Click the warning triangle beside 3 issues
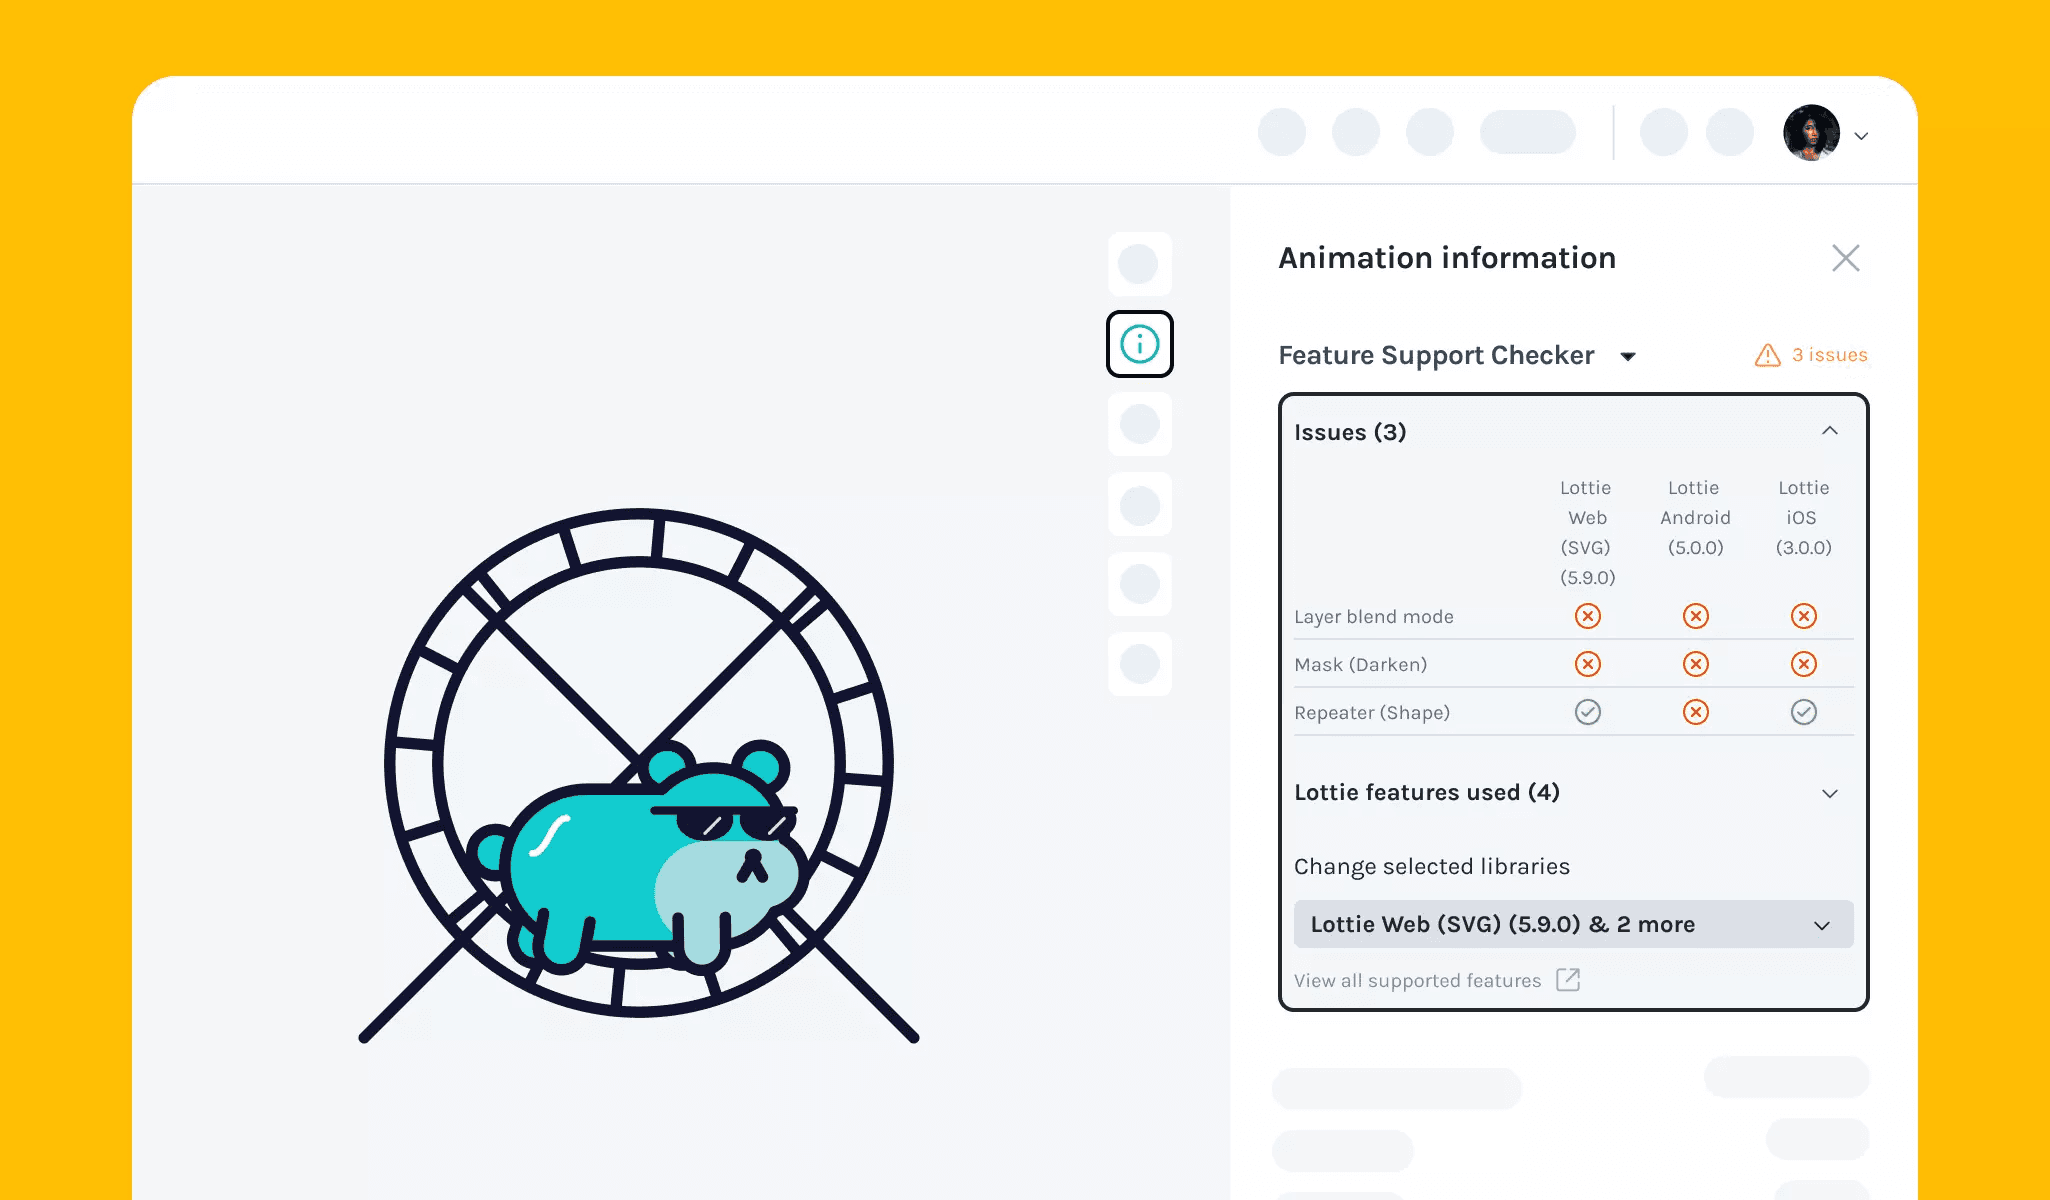The height and width of the screenshot is (1200, 2050). click(x=1766, y=355)
